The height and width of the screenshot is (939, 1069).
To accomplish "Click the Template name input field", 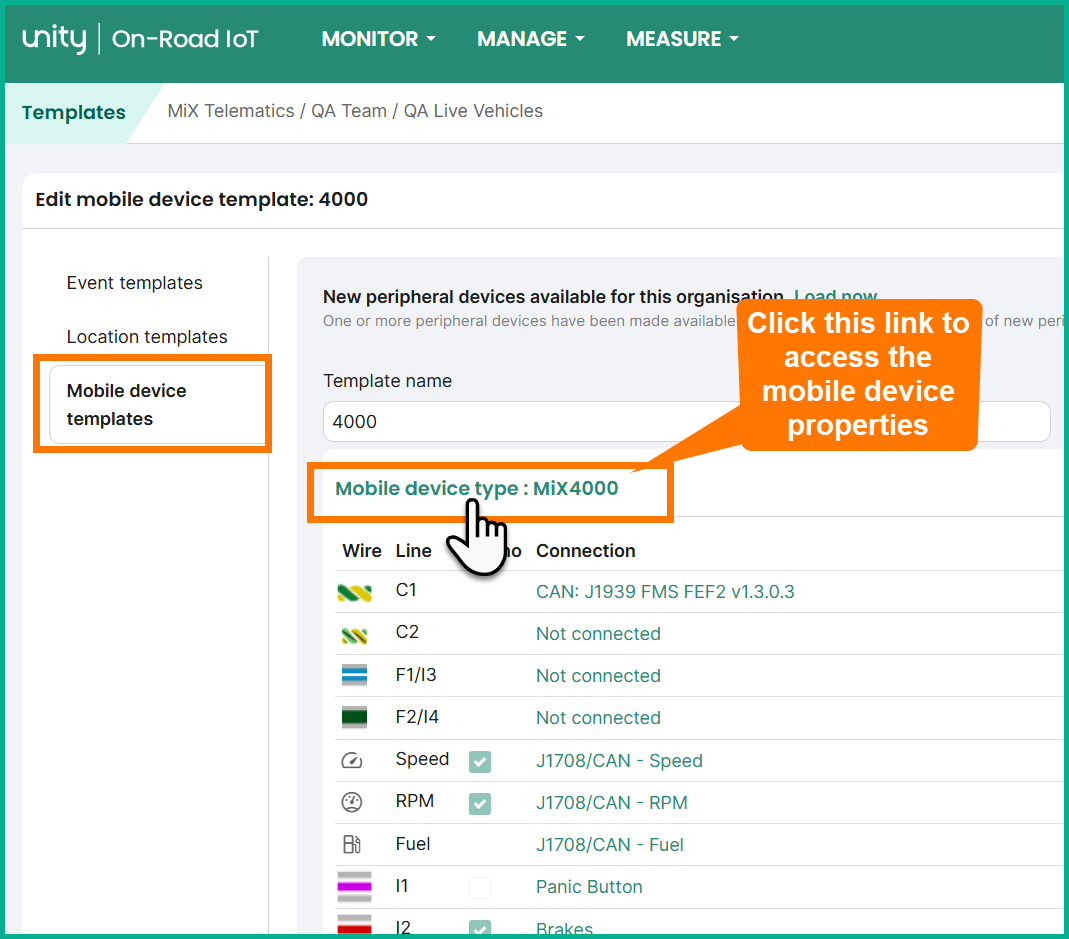I will [686, 422].
